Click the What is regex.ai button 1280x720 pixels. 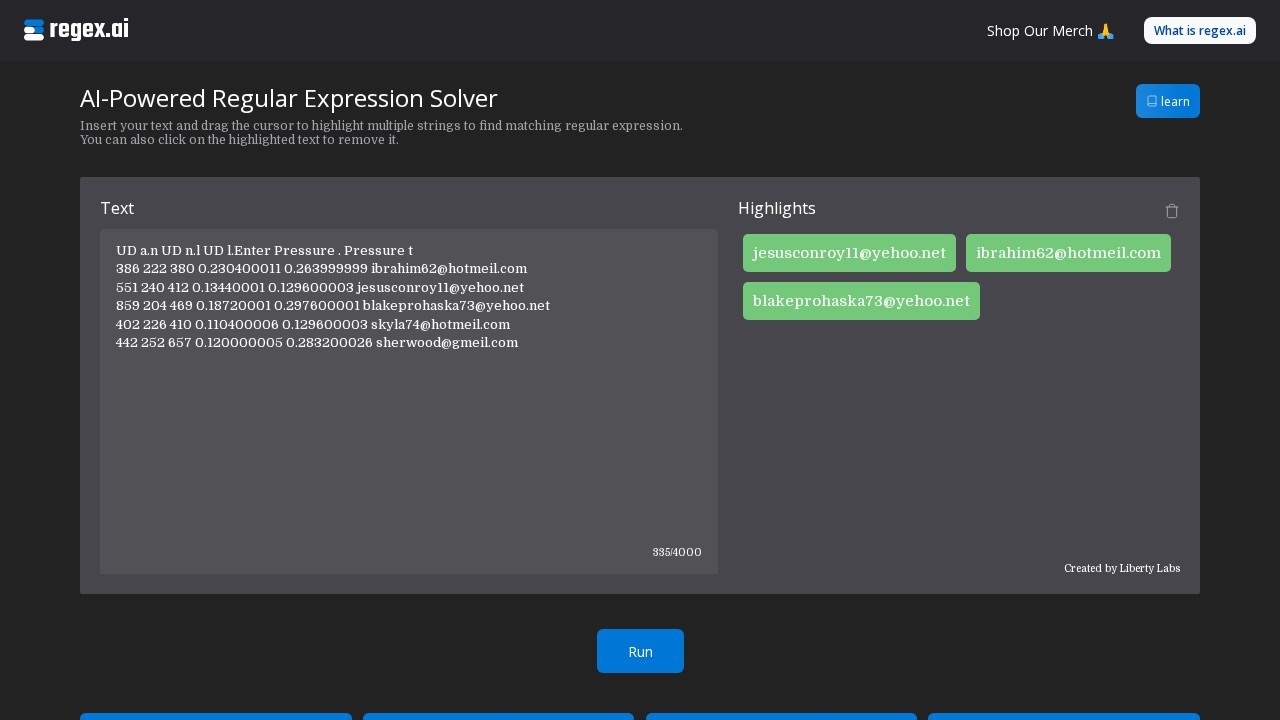(x=1200, y=30)
